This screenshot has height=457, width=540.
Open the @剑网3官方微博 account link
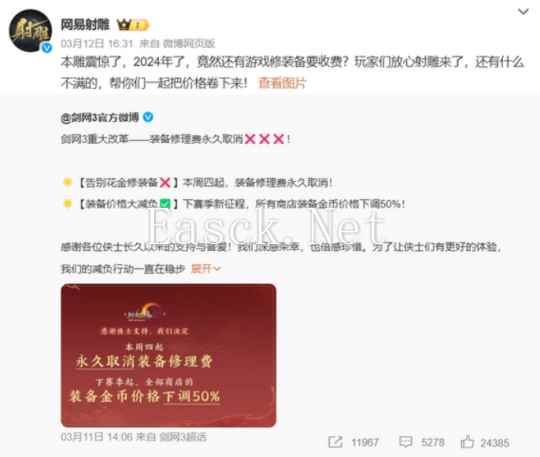click(100, 118)
